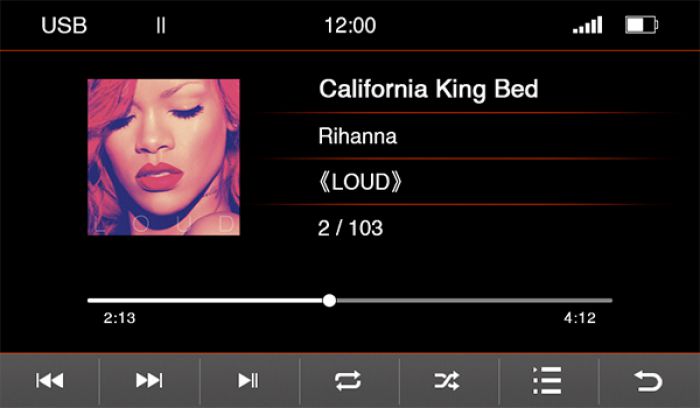Click the 2 / 103 track counter
The height and width of the screenshot is (408, 700).
coord(350,228)
